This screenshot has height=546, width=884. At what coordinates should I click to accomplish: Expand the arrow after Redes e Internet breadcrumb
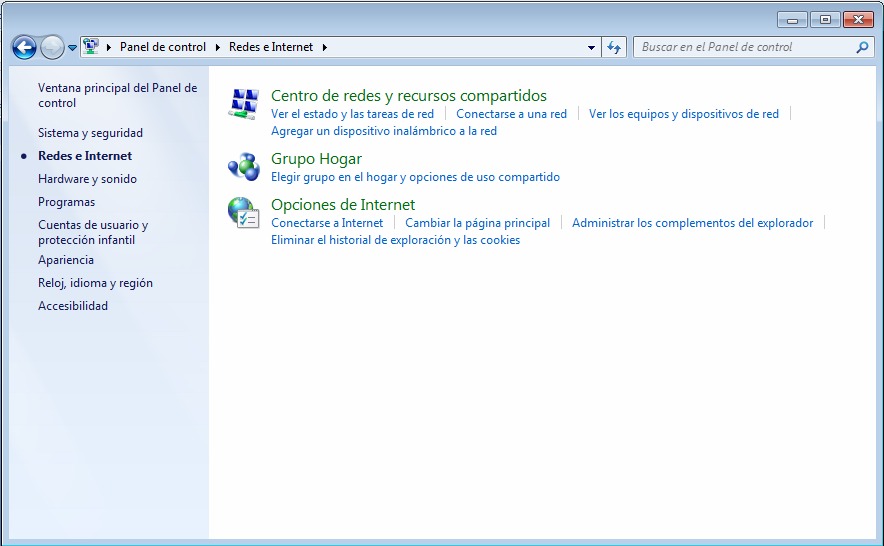pos(325,47)
